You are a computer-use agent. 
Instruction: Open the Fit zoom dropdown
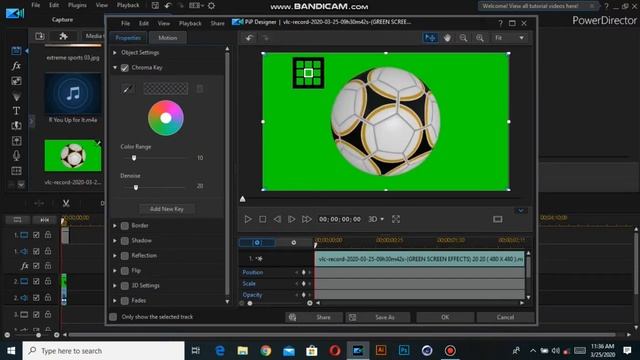pyautogui.click(x=510, y=38)
